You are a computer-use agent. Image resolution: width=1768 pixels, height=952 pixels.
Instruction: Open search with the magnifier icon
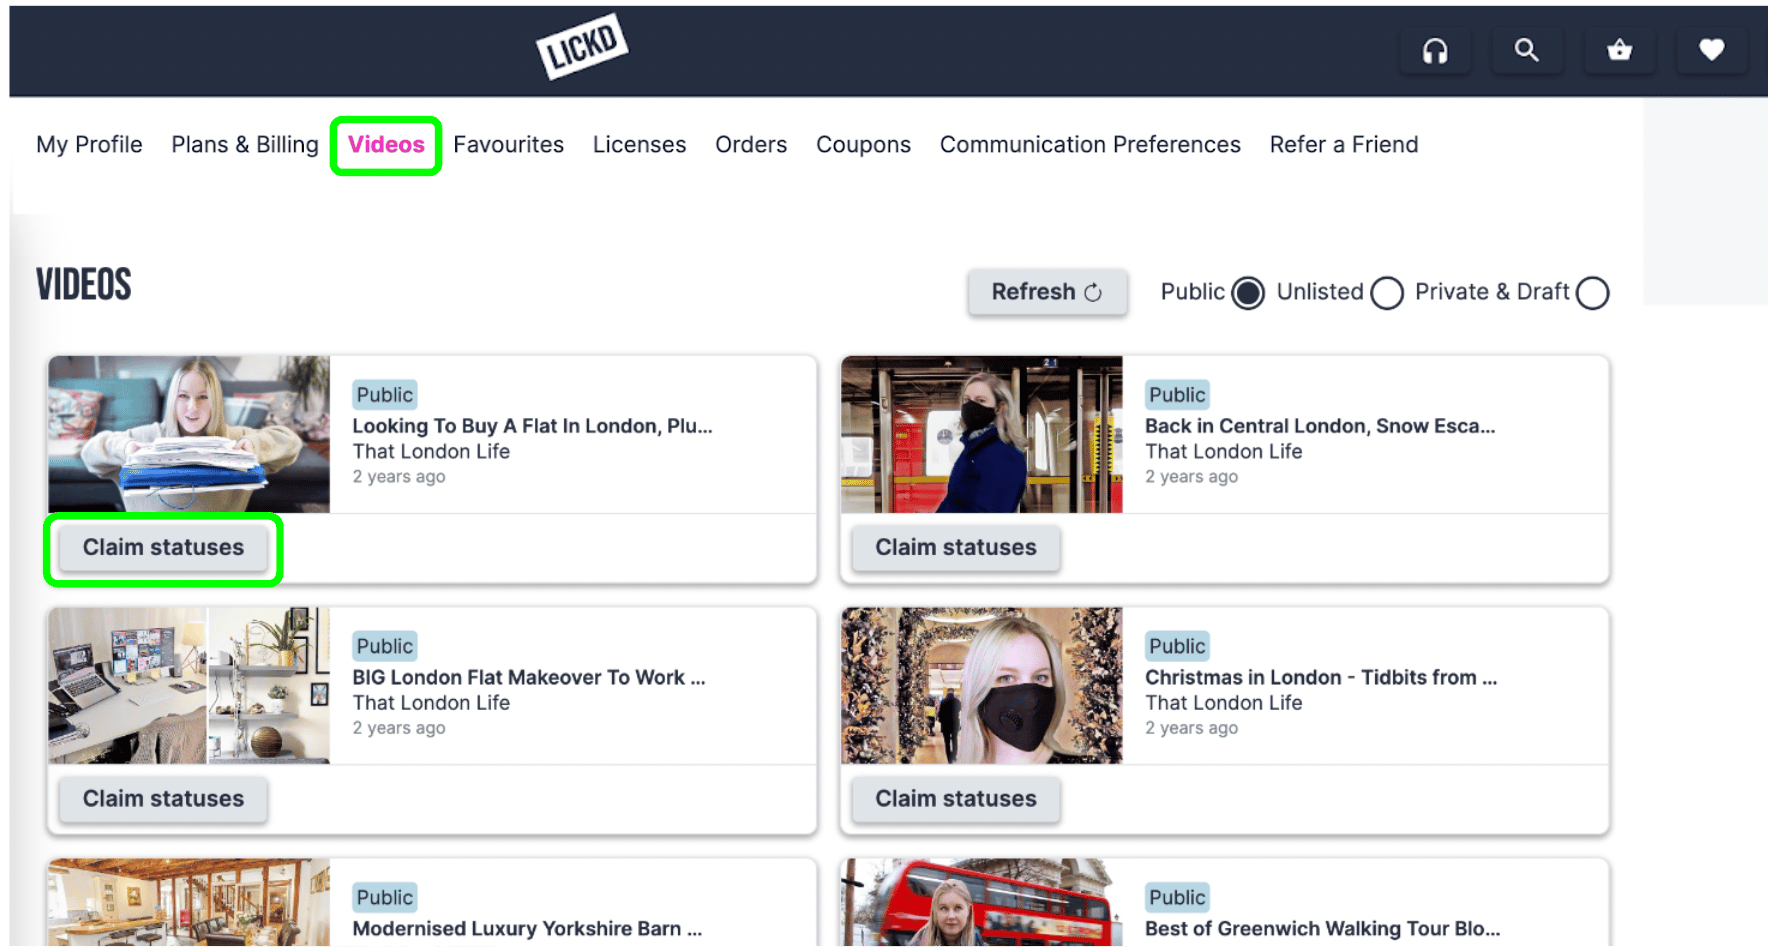(1526, 50)
